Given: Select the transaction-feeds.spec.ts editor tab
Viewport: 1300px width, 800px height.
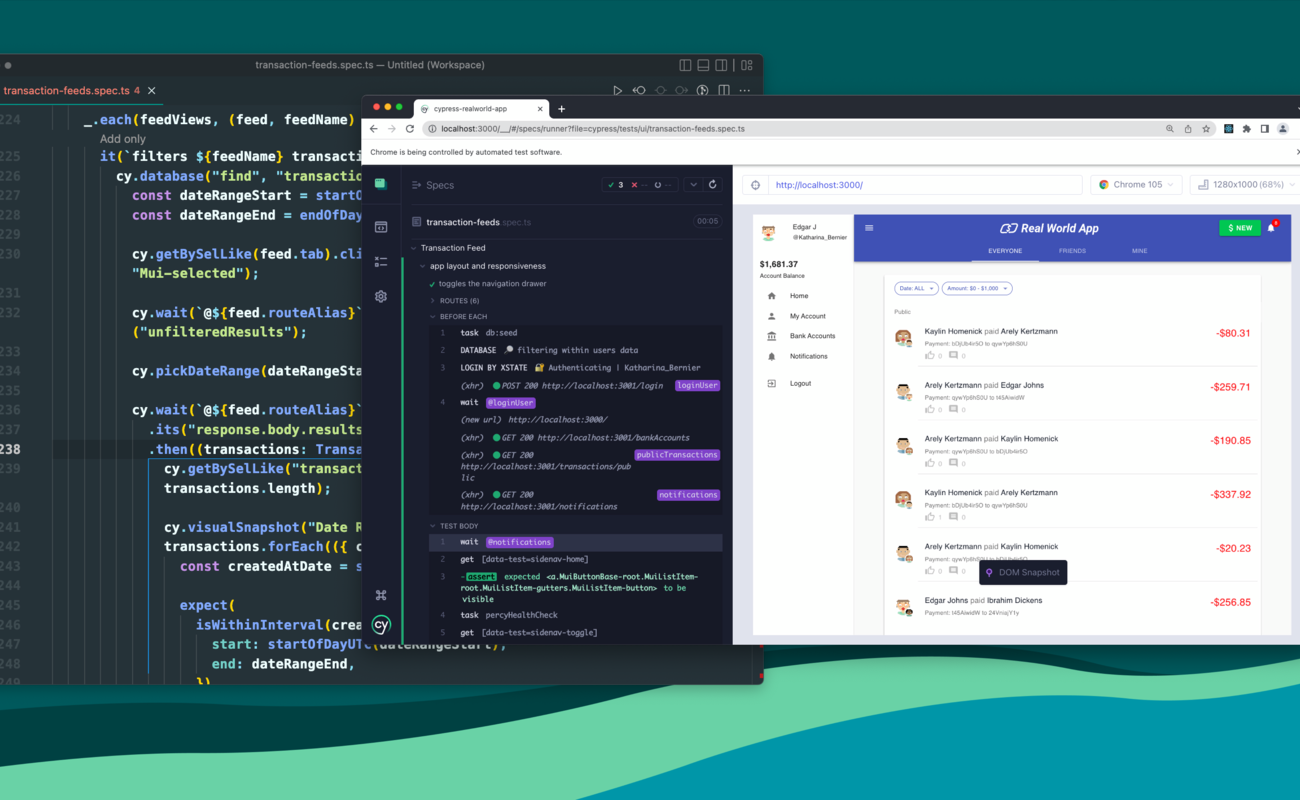Looking at the screenshot, I should coord(67,91).
